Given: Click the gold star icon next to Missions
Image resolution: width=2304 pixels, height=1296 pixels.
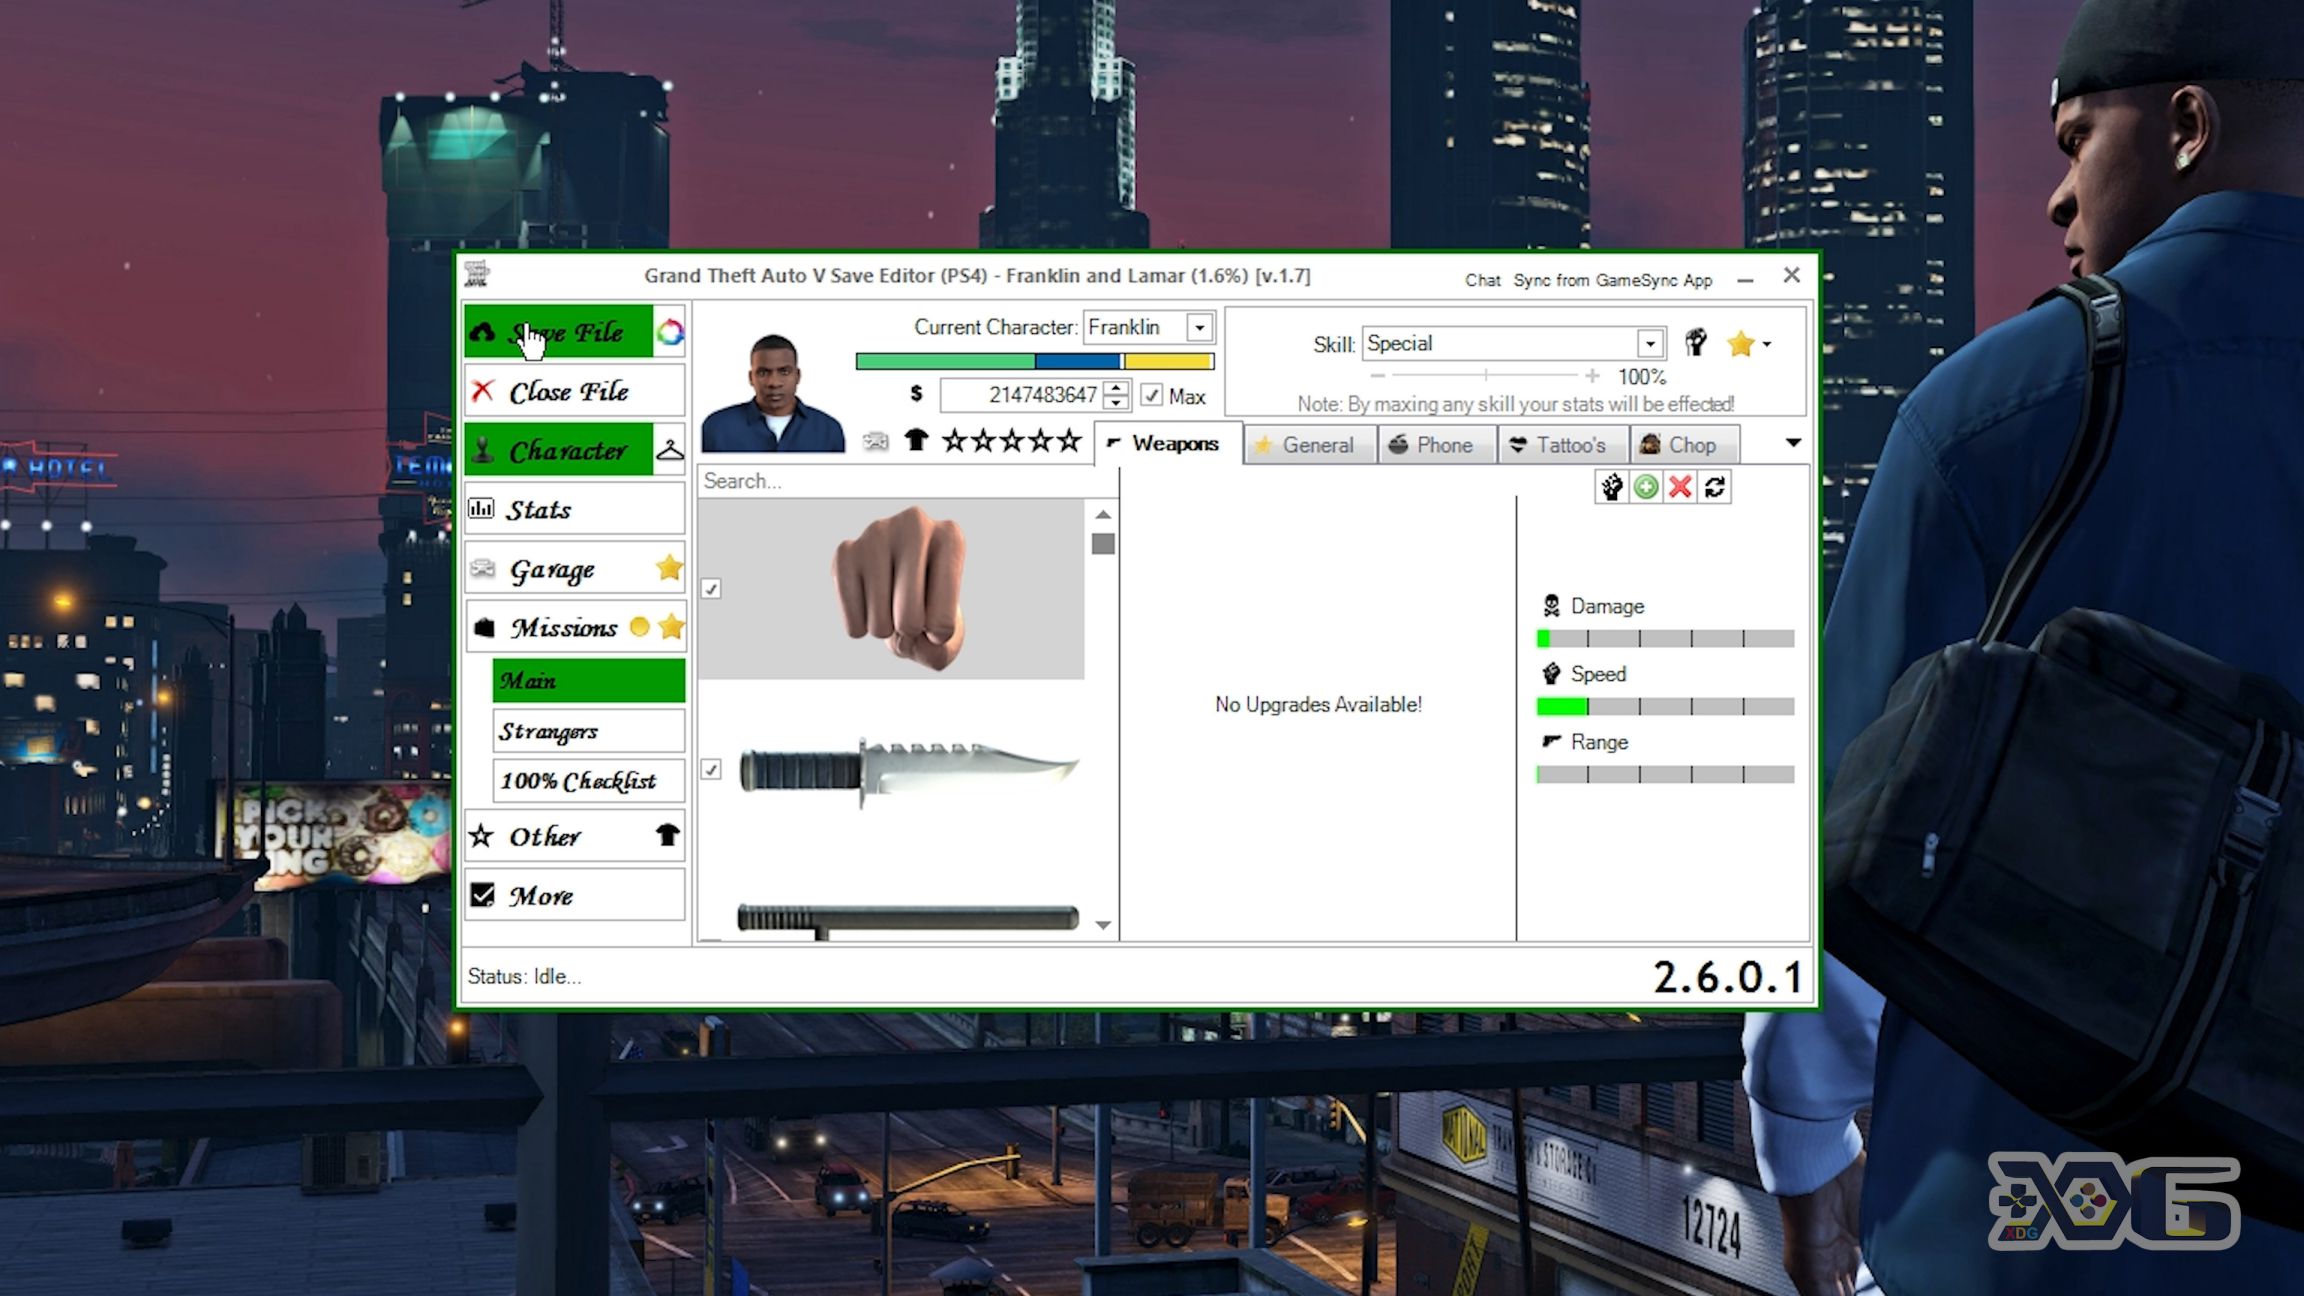Looking at the screenshot, I should 671,627.
